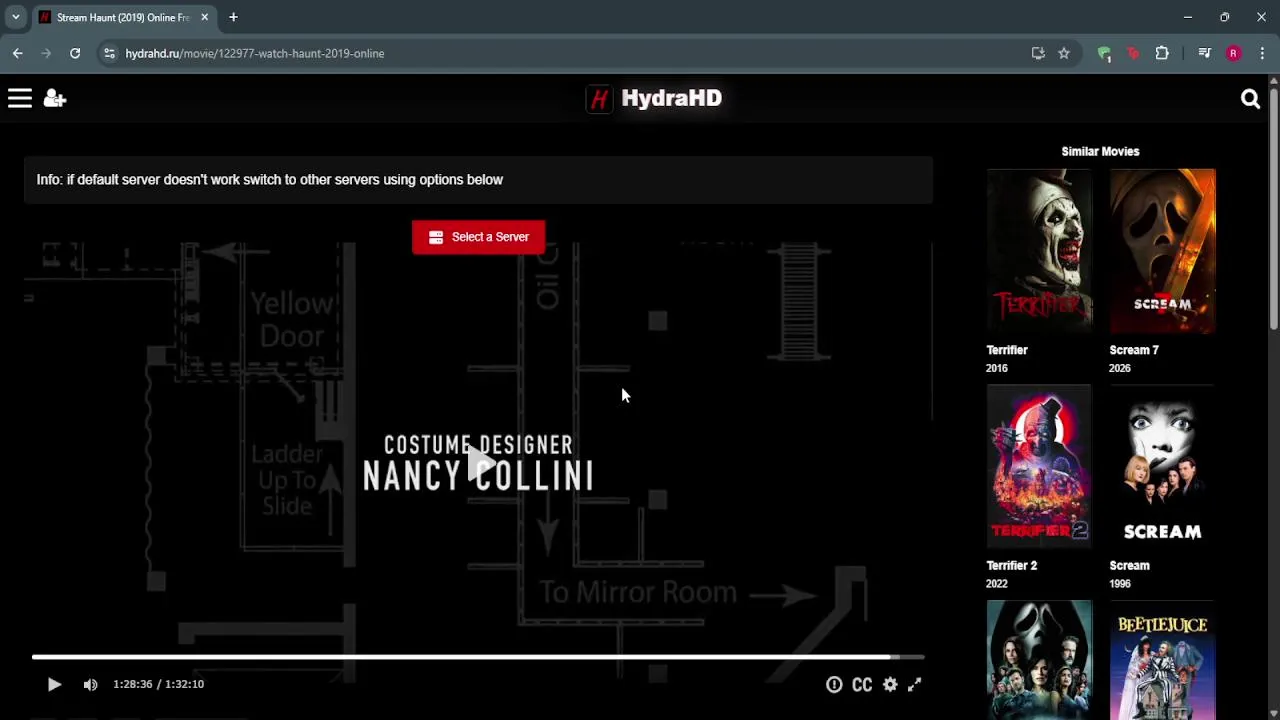The image size is (1280, 720).
Task: Reload the current page
Action: click(x=75, y=53)
